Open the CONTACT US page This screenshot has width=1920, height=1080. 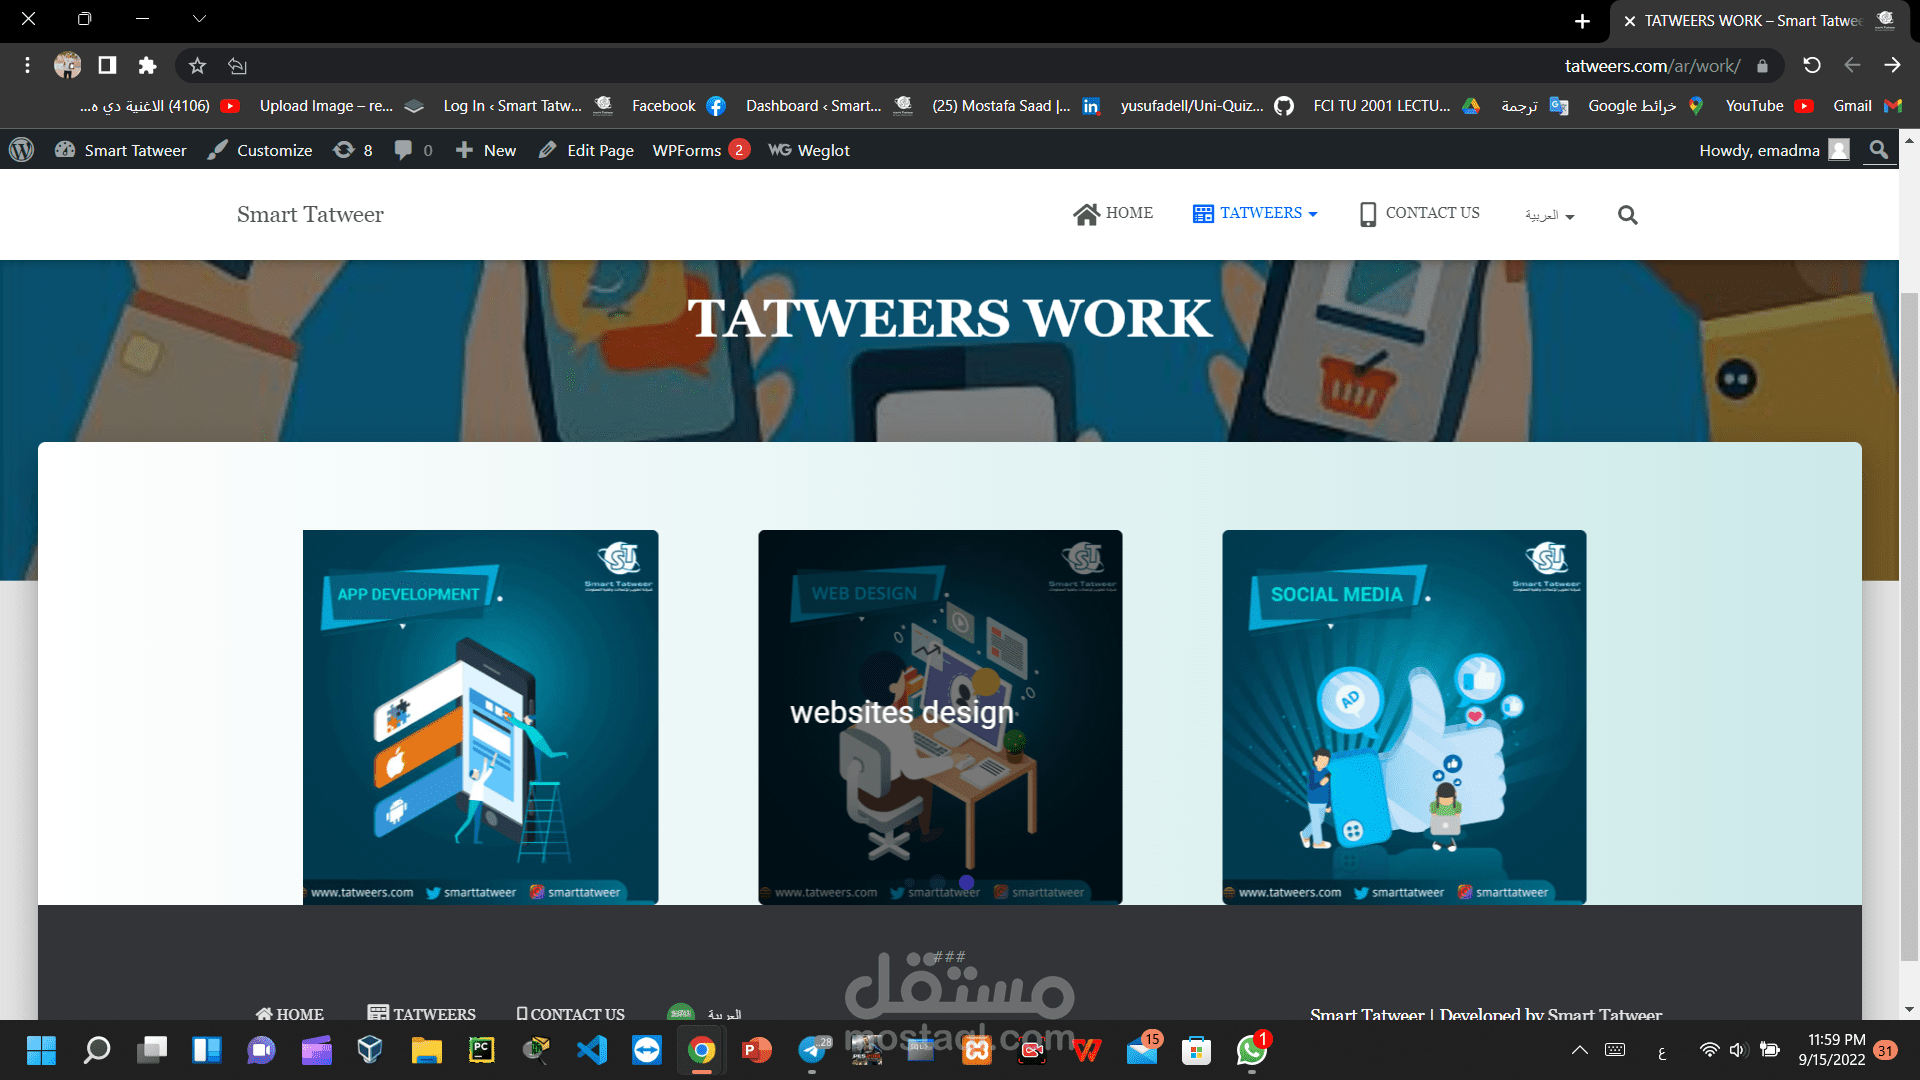click(1419, 213)
